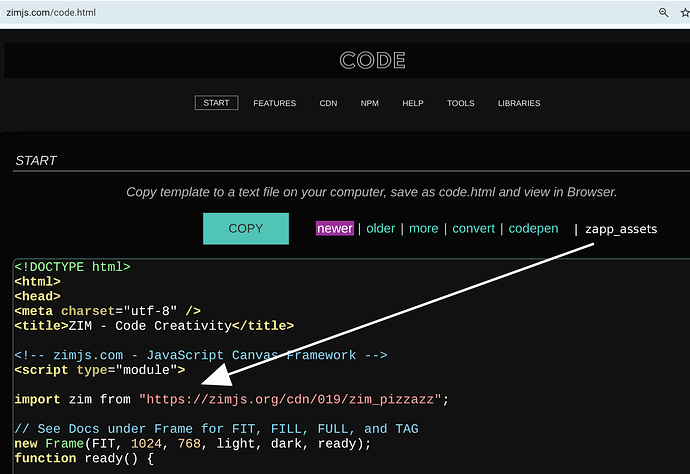Click the CODE header logo
This screenshot has height=474, width=690.
(373, 60)
